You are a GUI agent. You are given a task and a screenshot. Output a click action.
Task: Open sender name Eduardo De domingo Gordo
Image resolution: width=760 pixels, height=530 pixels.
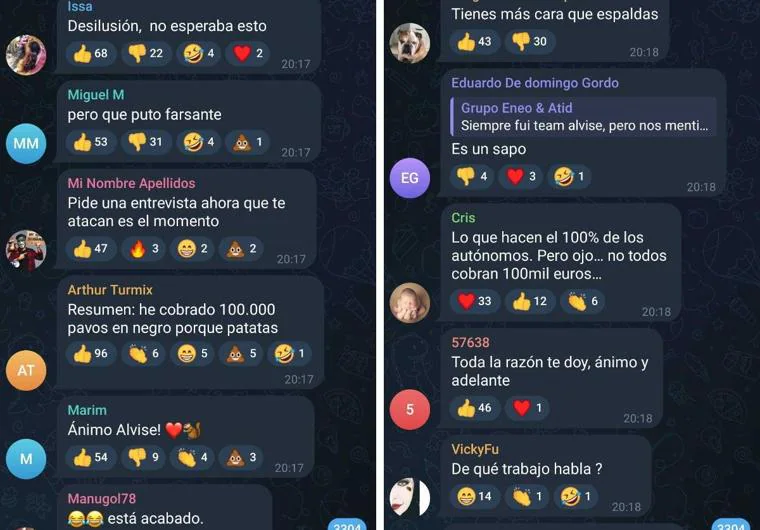535,83
